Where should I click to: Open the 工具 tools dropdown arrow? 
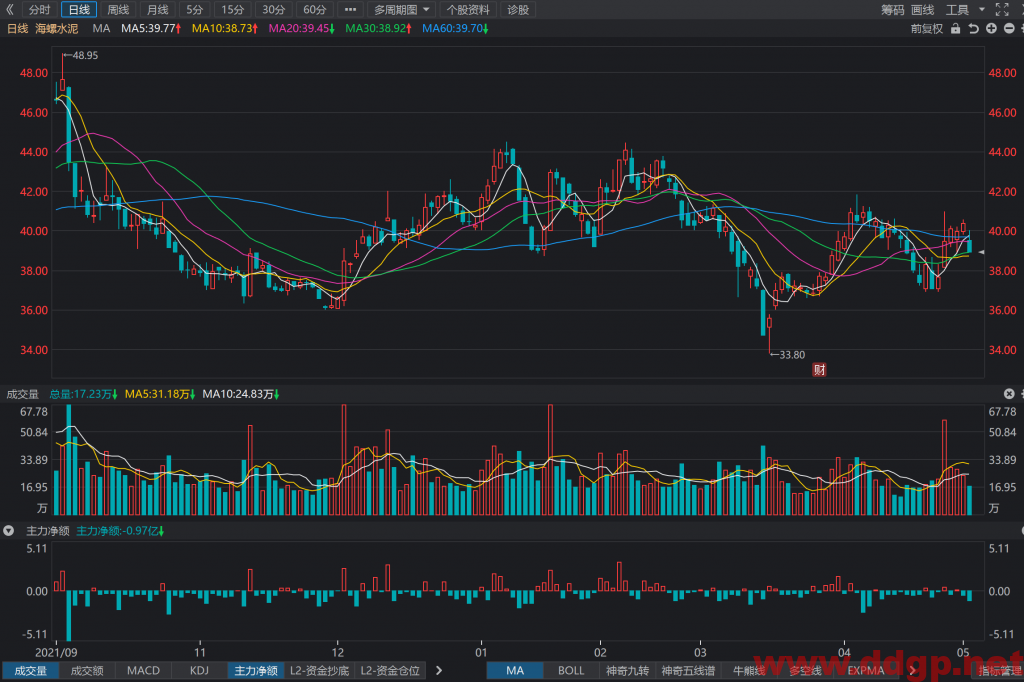(982, 10)
